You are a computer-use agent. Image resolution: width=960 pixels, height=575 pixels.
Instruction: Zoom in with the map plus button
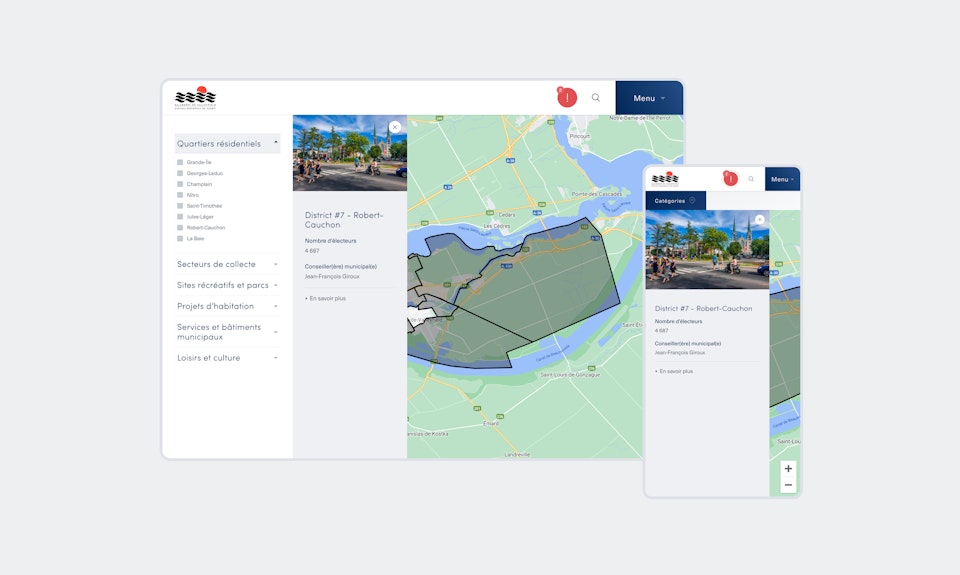[788, 468]
